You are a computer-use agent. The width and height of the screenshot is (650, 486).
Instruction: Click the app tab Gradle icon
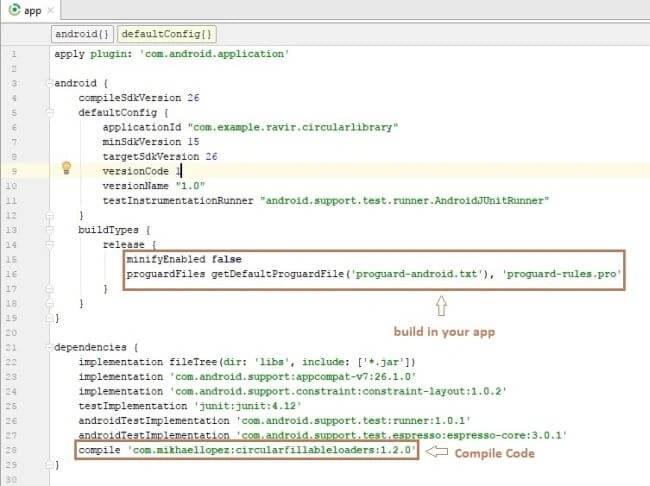15,10
